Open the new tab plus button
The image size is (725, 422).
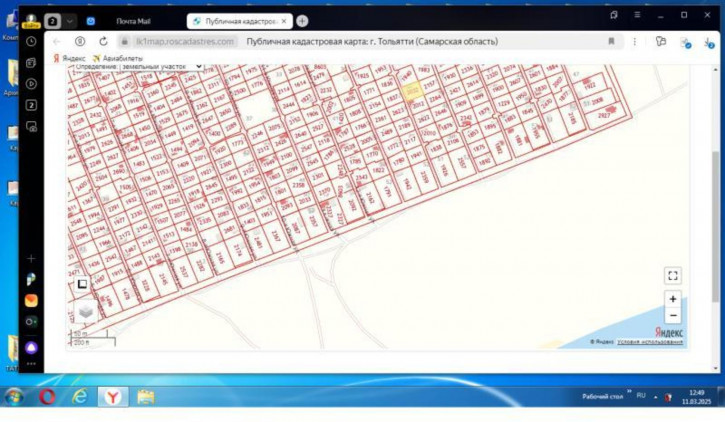(x=302, y=21)
